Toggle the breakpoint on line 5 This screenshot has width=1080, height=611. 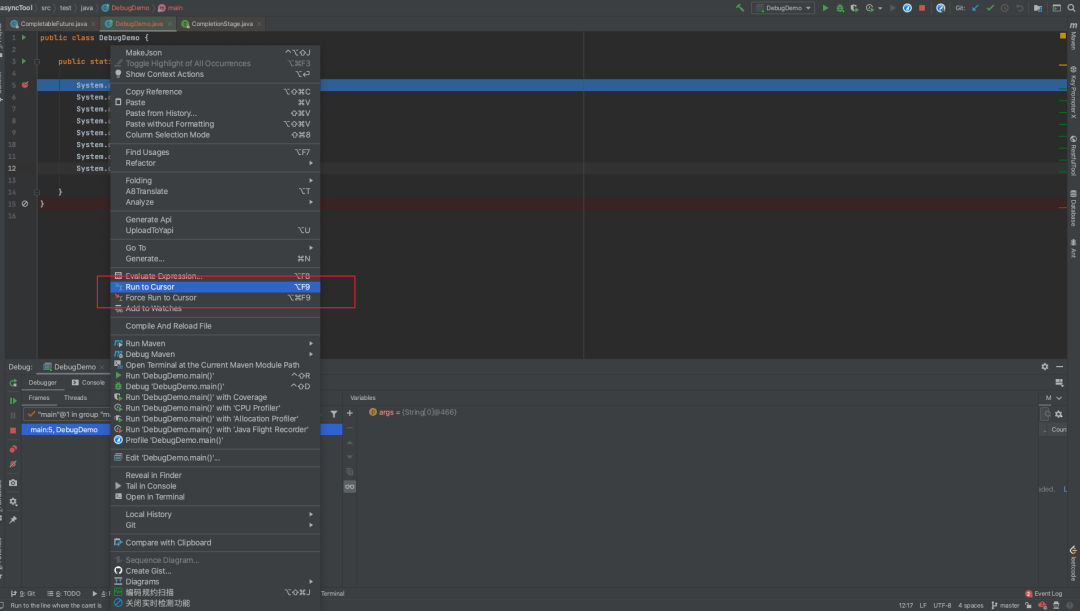pos(25,85)
